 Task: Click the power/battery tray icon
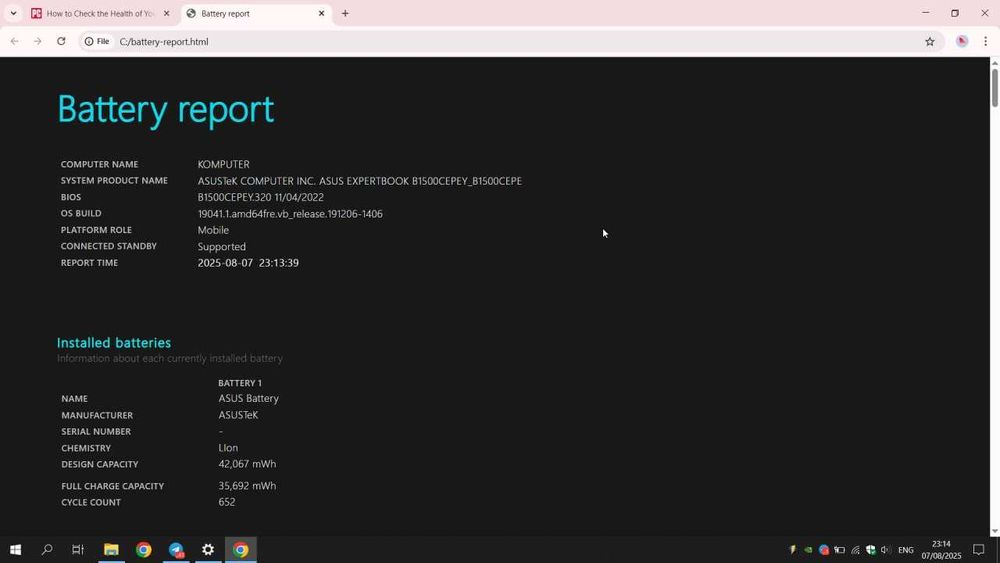792,550
